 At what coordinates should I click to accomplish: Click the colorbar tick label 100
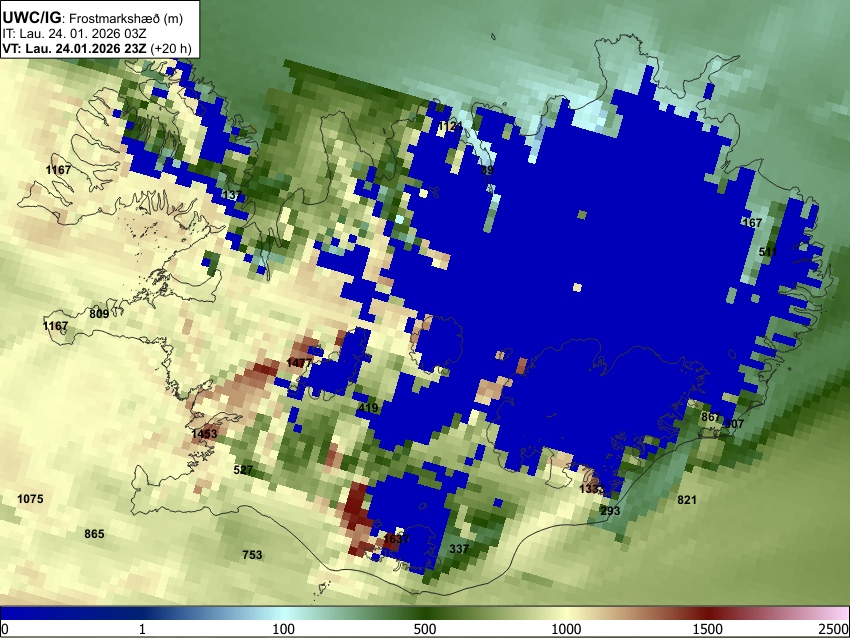[284, 629]
